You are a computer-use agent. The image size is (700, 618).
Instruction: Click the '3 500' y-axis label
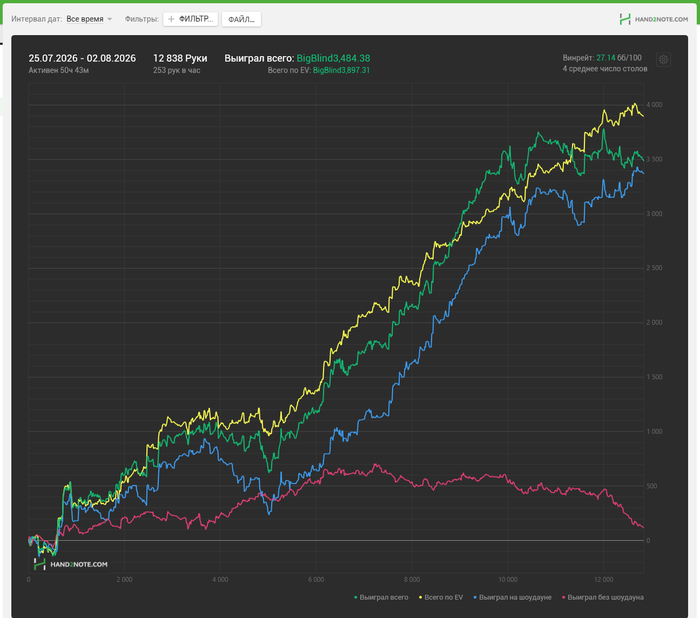(x=654, y=159)
